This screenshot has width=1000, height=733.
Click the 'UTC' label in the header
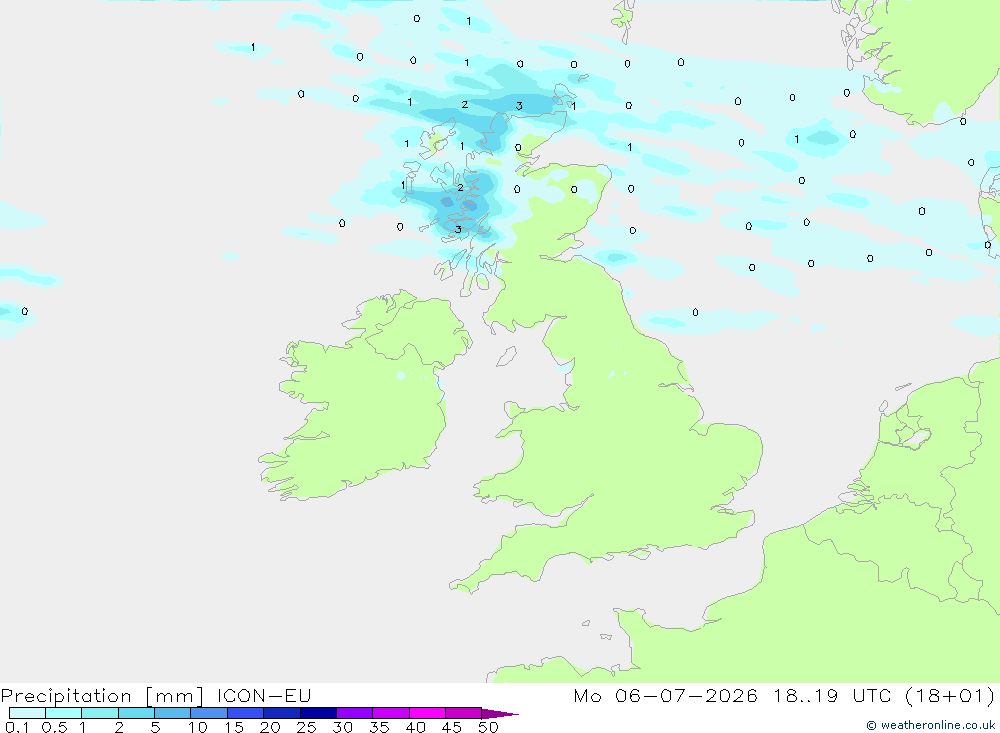coord(871,695)
